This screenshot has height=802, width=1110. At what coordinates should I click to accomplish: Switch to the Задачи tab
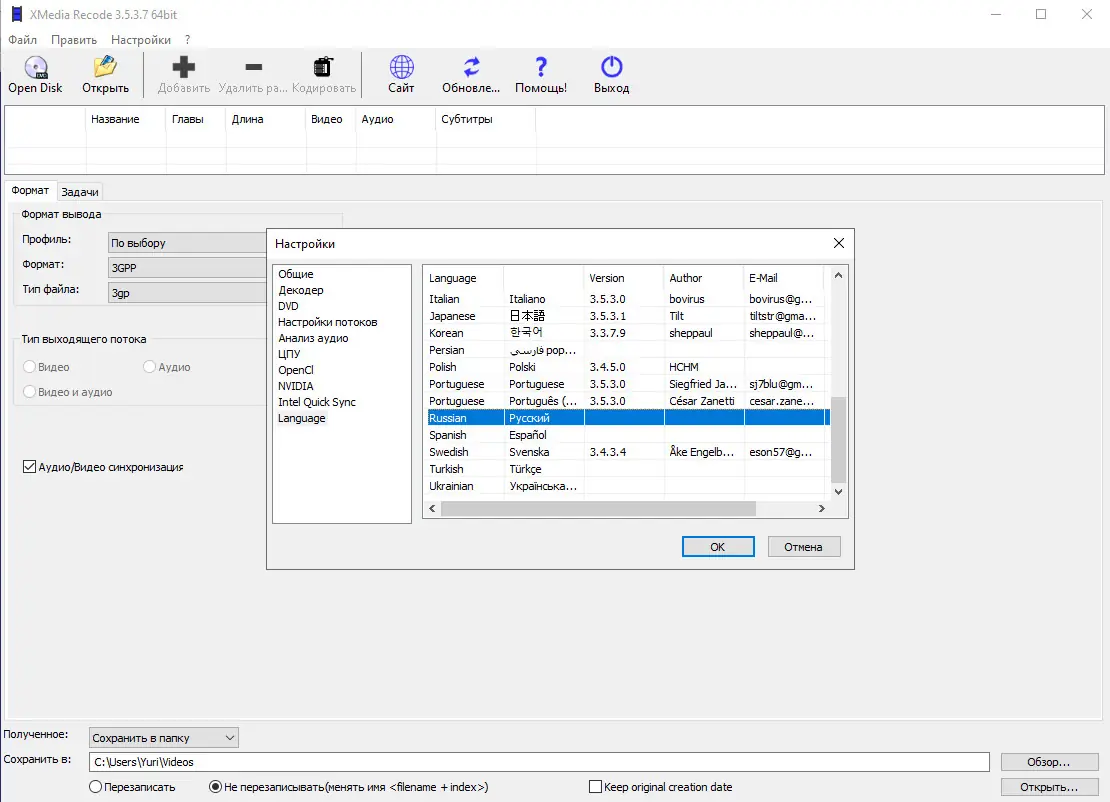(80, 190)
